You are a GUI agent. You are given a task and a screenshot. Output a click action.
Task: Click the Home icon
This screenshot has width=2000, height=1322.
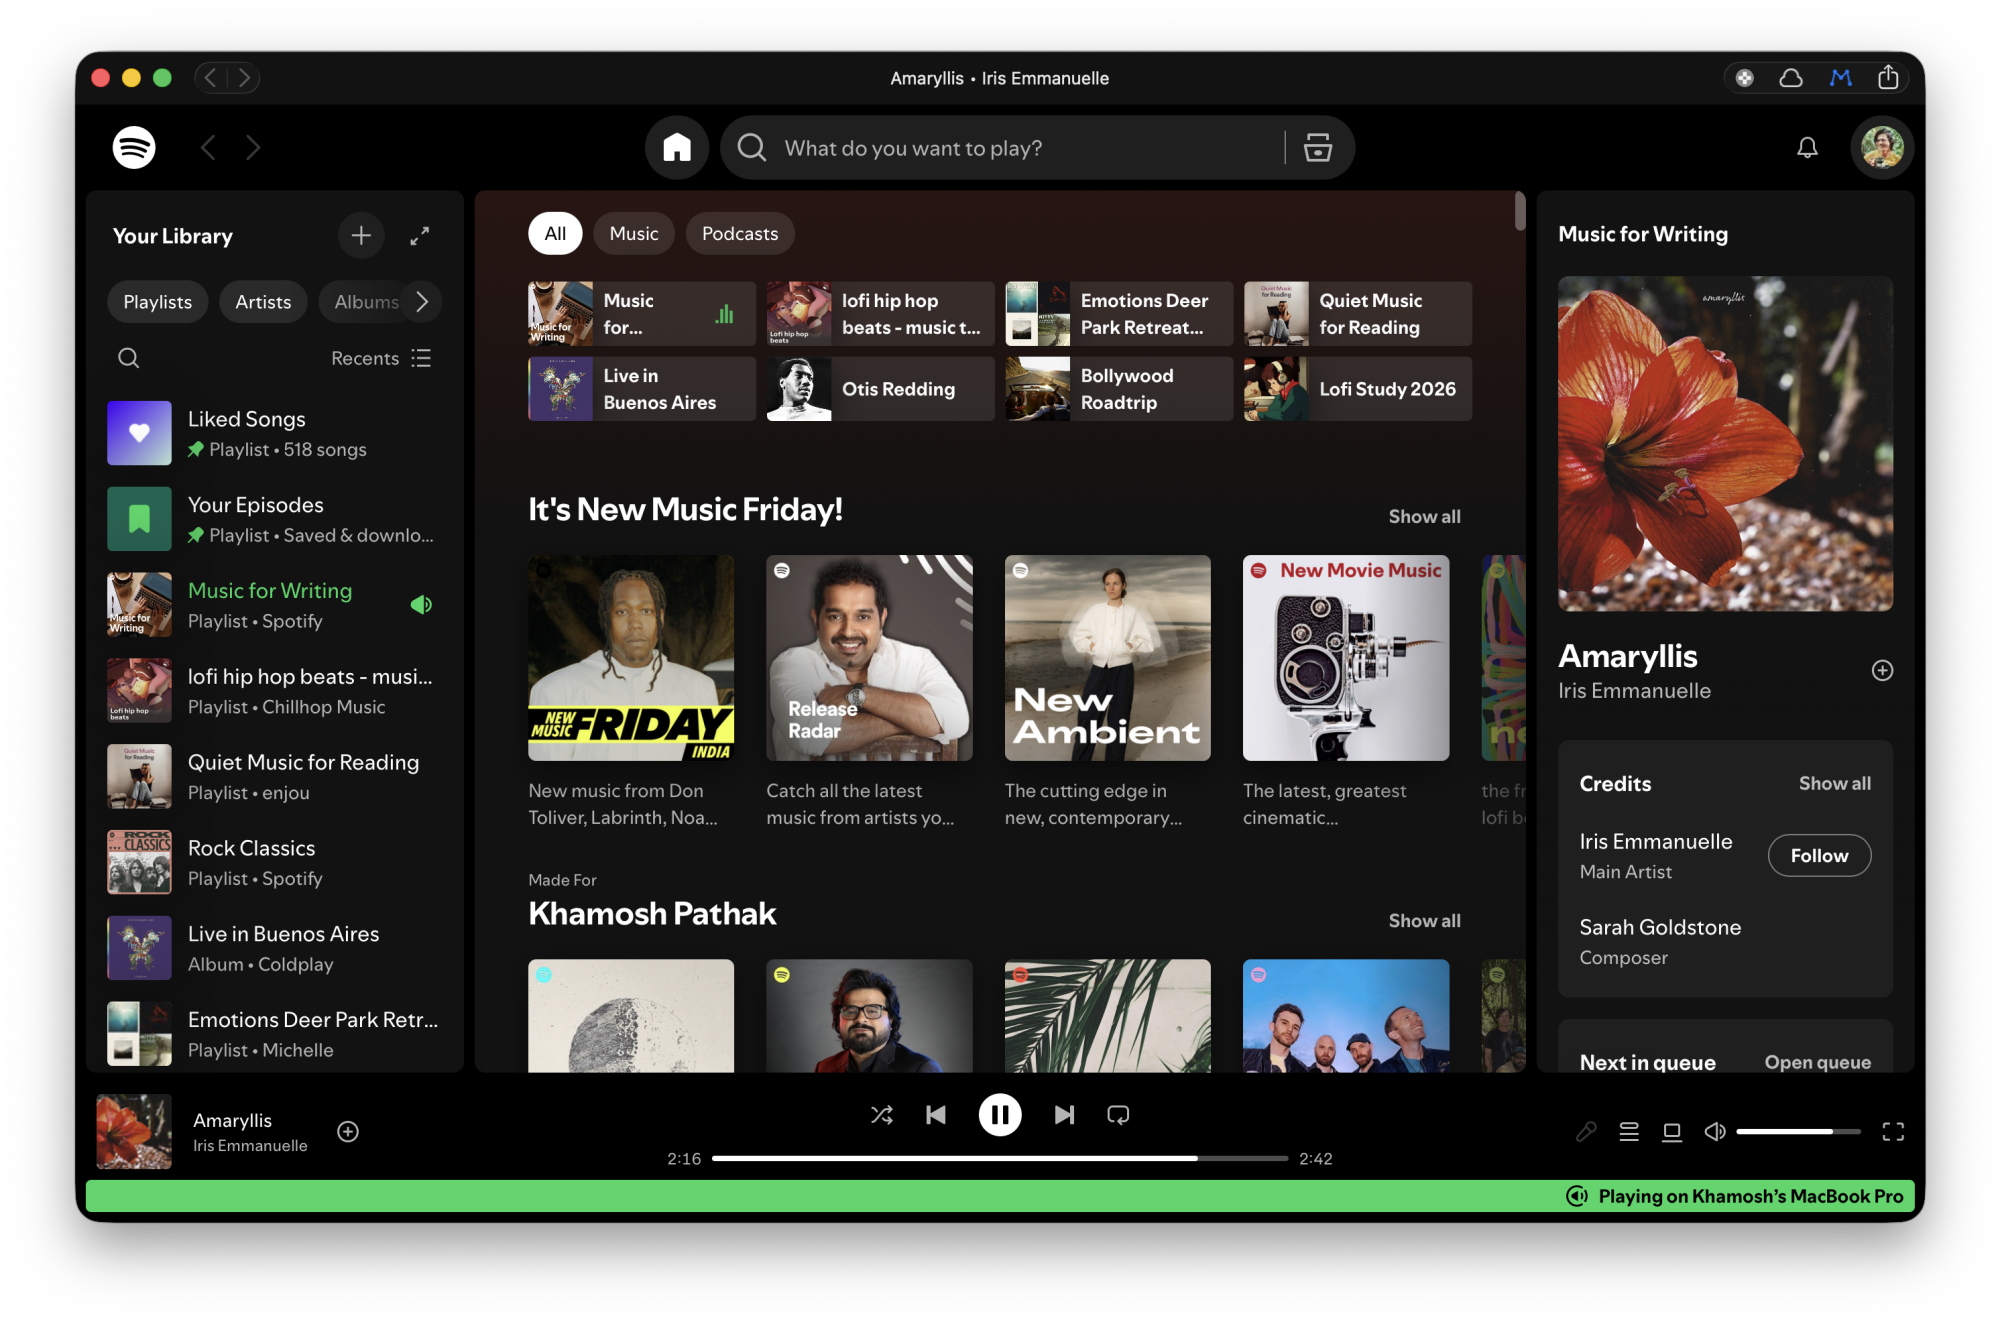tap(676, 147)
